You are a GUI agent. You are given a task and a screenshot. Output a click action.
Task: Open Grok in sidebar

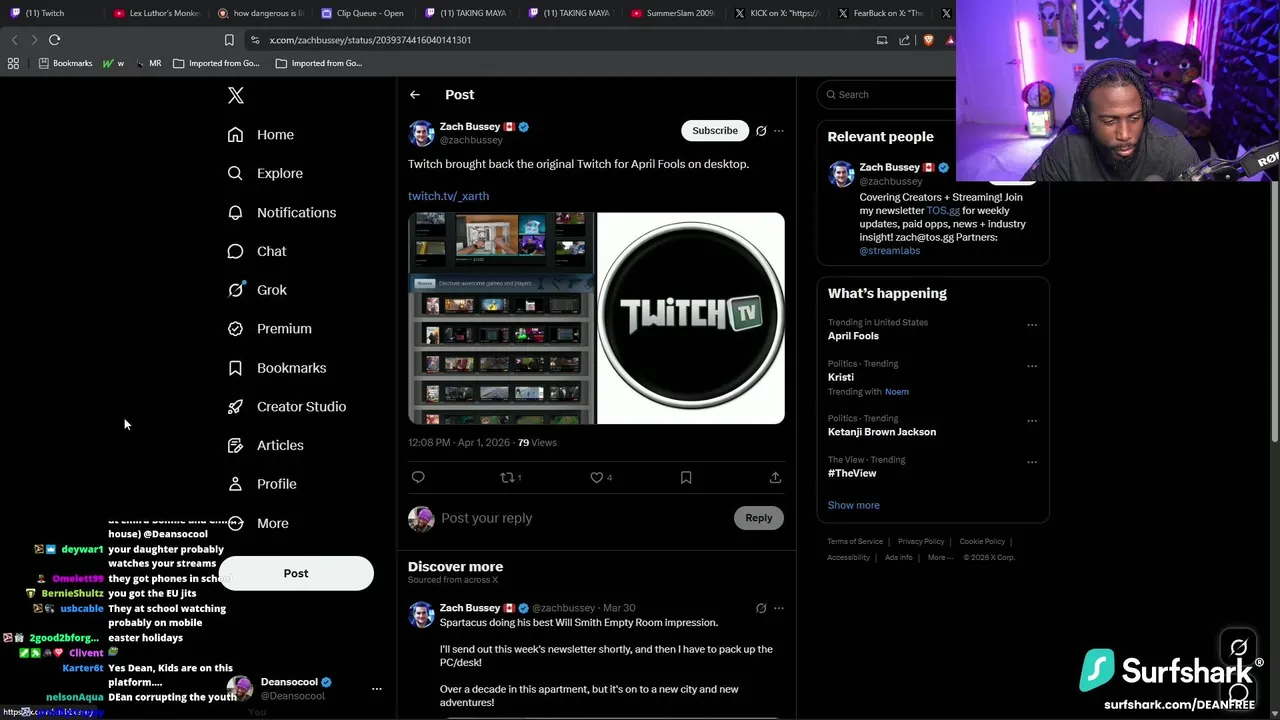click(257, 290)
